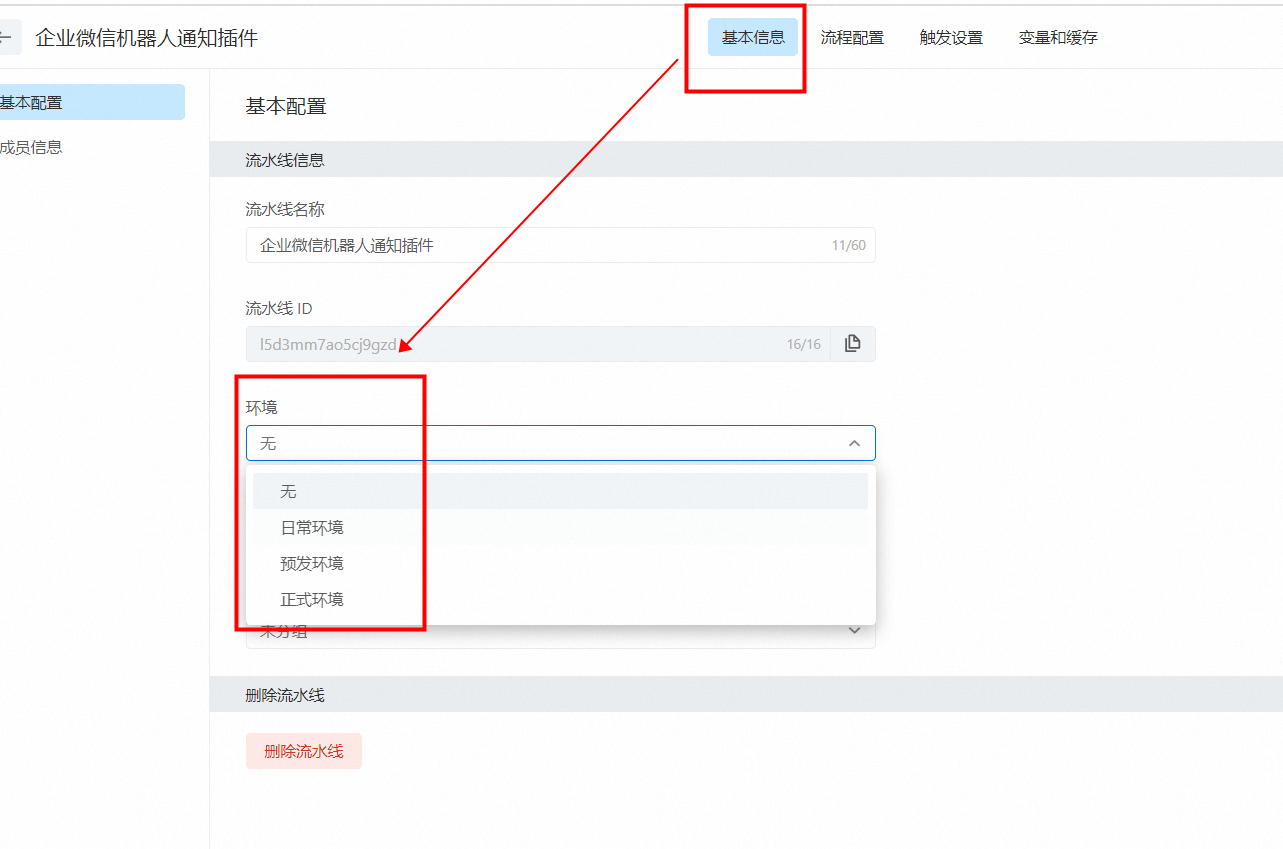Open the 流程配置 tab

(x=852, y=38)
